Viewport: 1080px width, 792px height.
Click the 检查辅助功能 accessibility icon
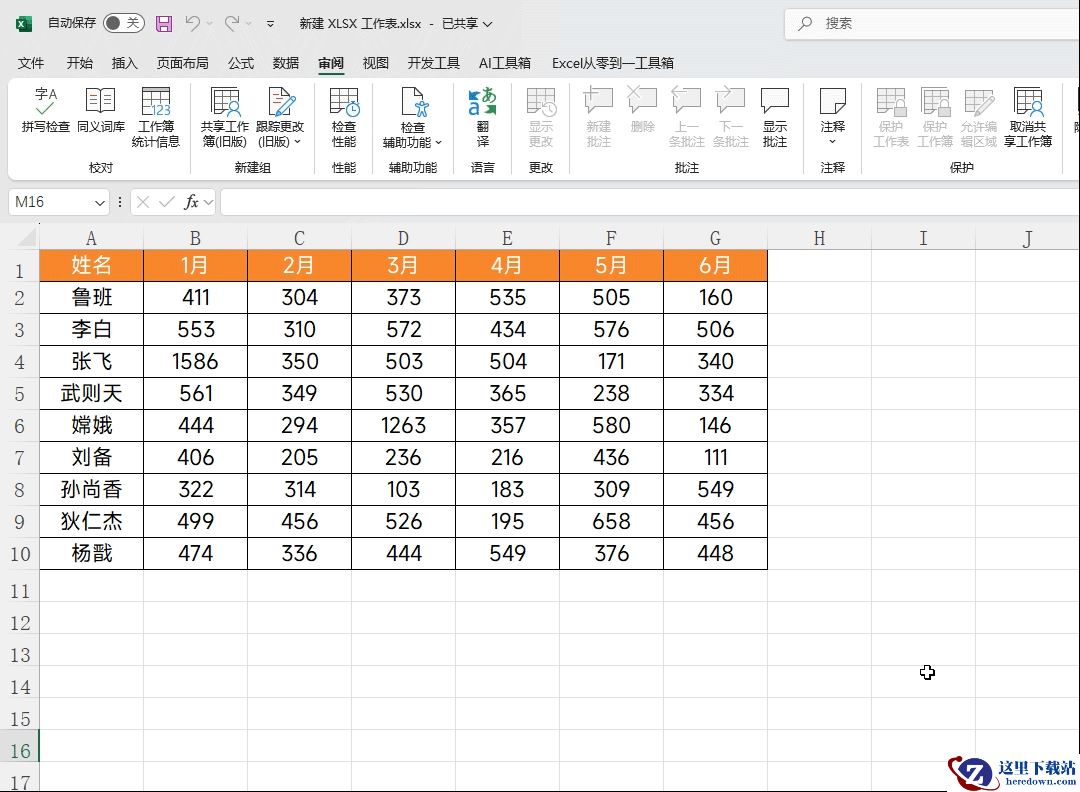tap(413, 103)
